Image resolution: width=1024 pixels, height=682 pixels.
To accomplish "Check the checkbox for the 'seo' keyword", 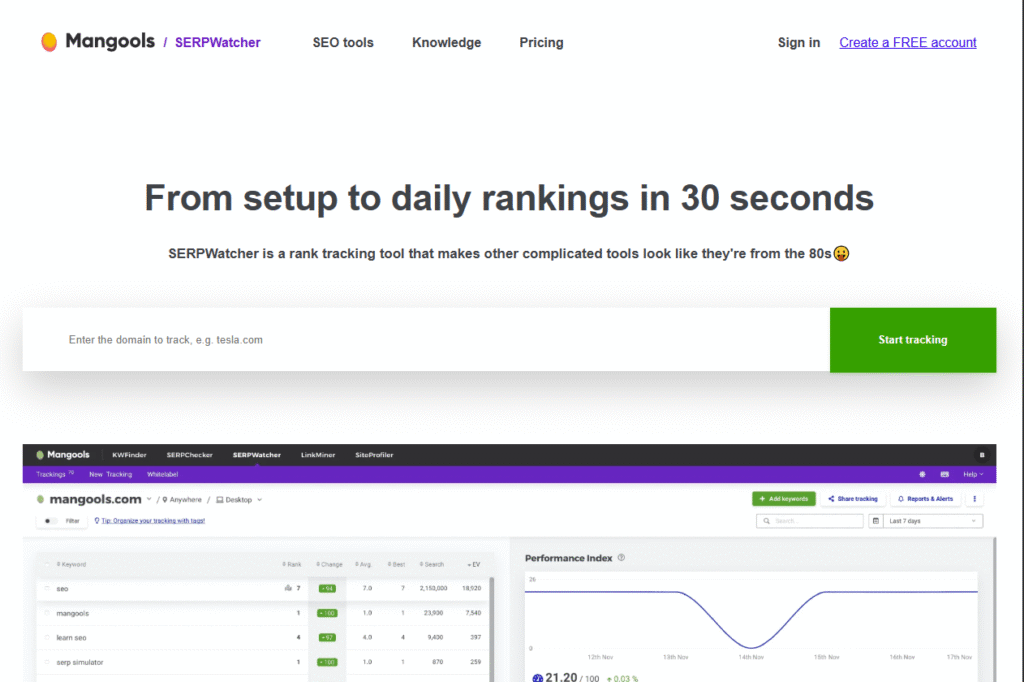I will [x=46, y=588].
